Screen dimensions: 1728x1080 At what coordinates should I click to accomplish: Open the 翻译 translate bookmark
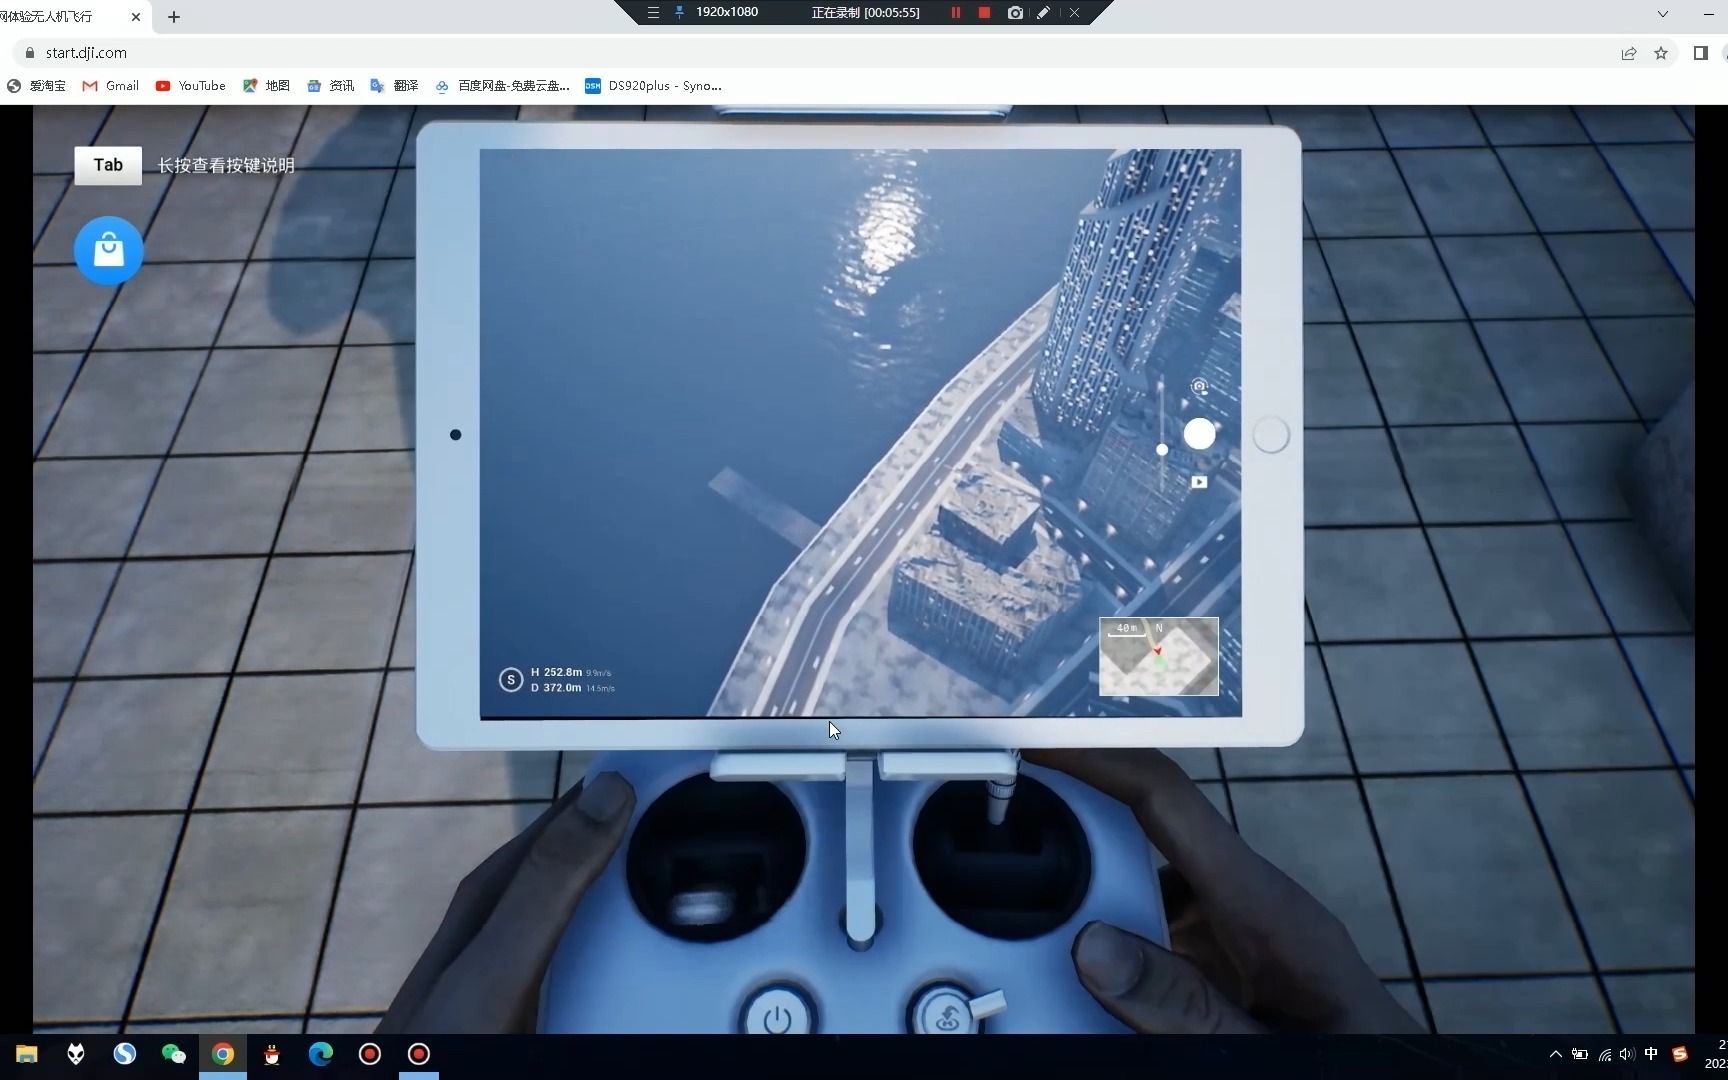coord(394,86)
